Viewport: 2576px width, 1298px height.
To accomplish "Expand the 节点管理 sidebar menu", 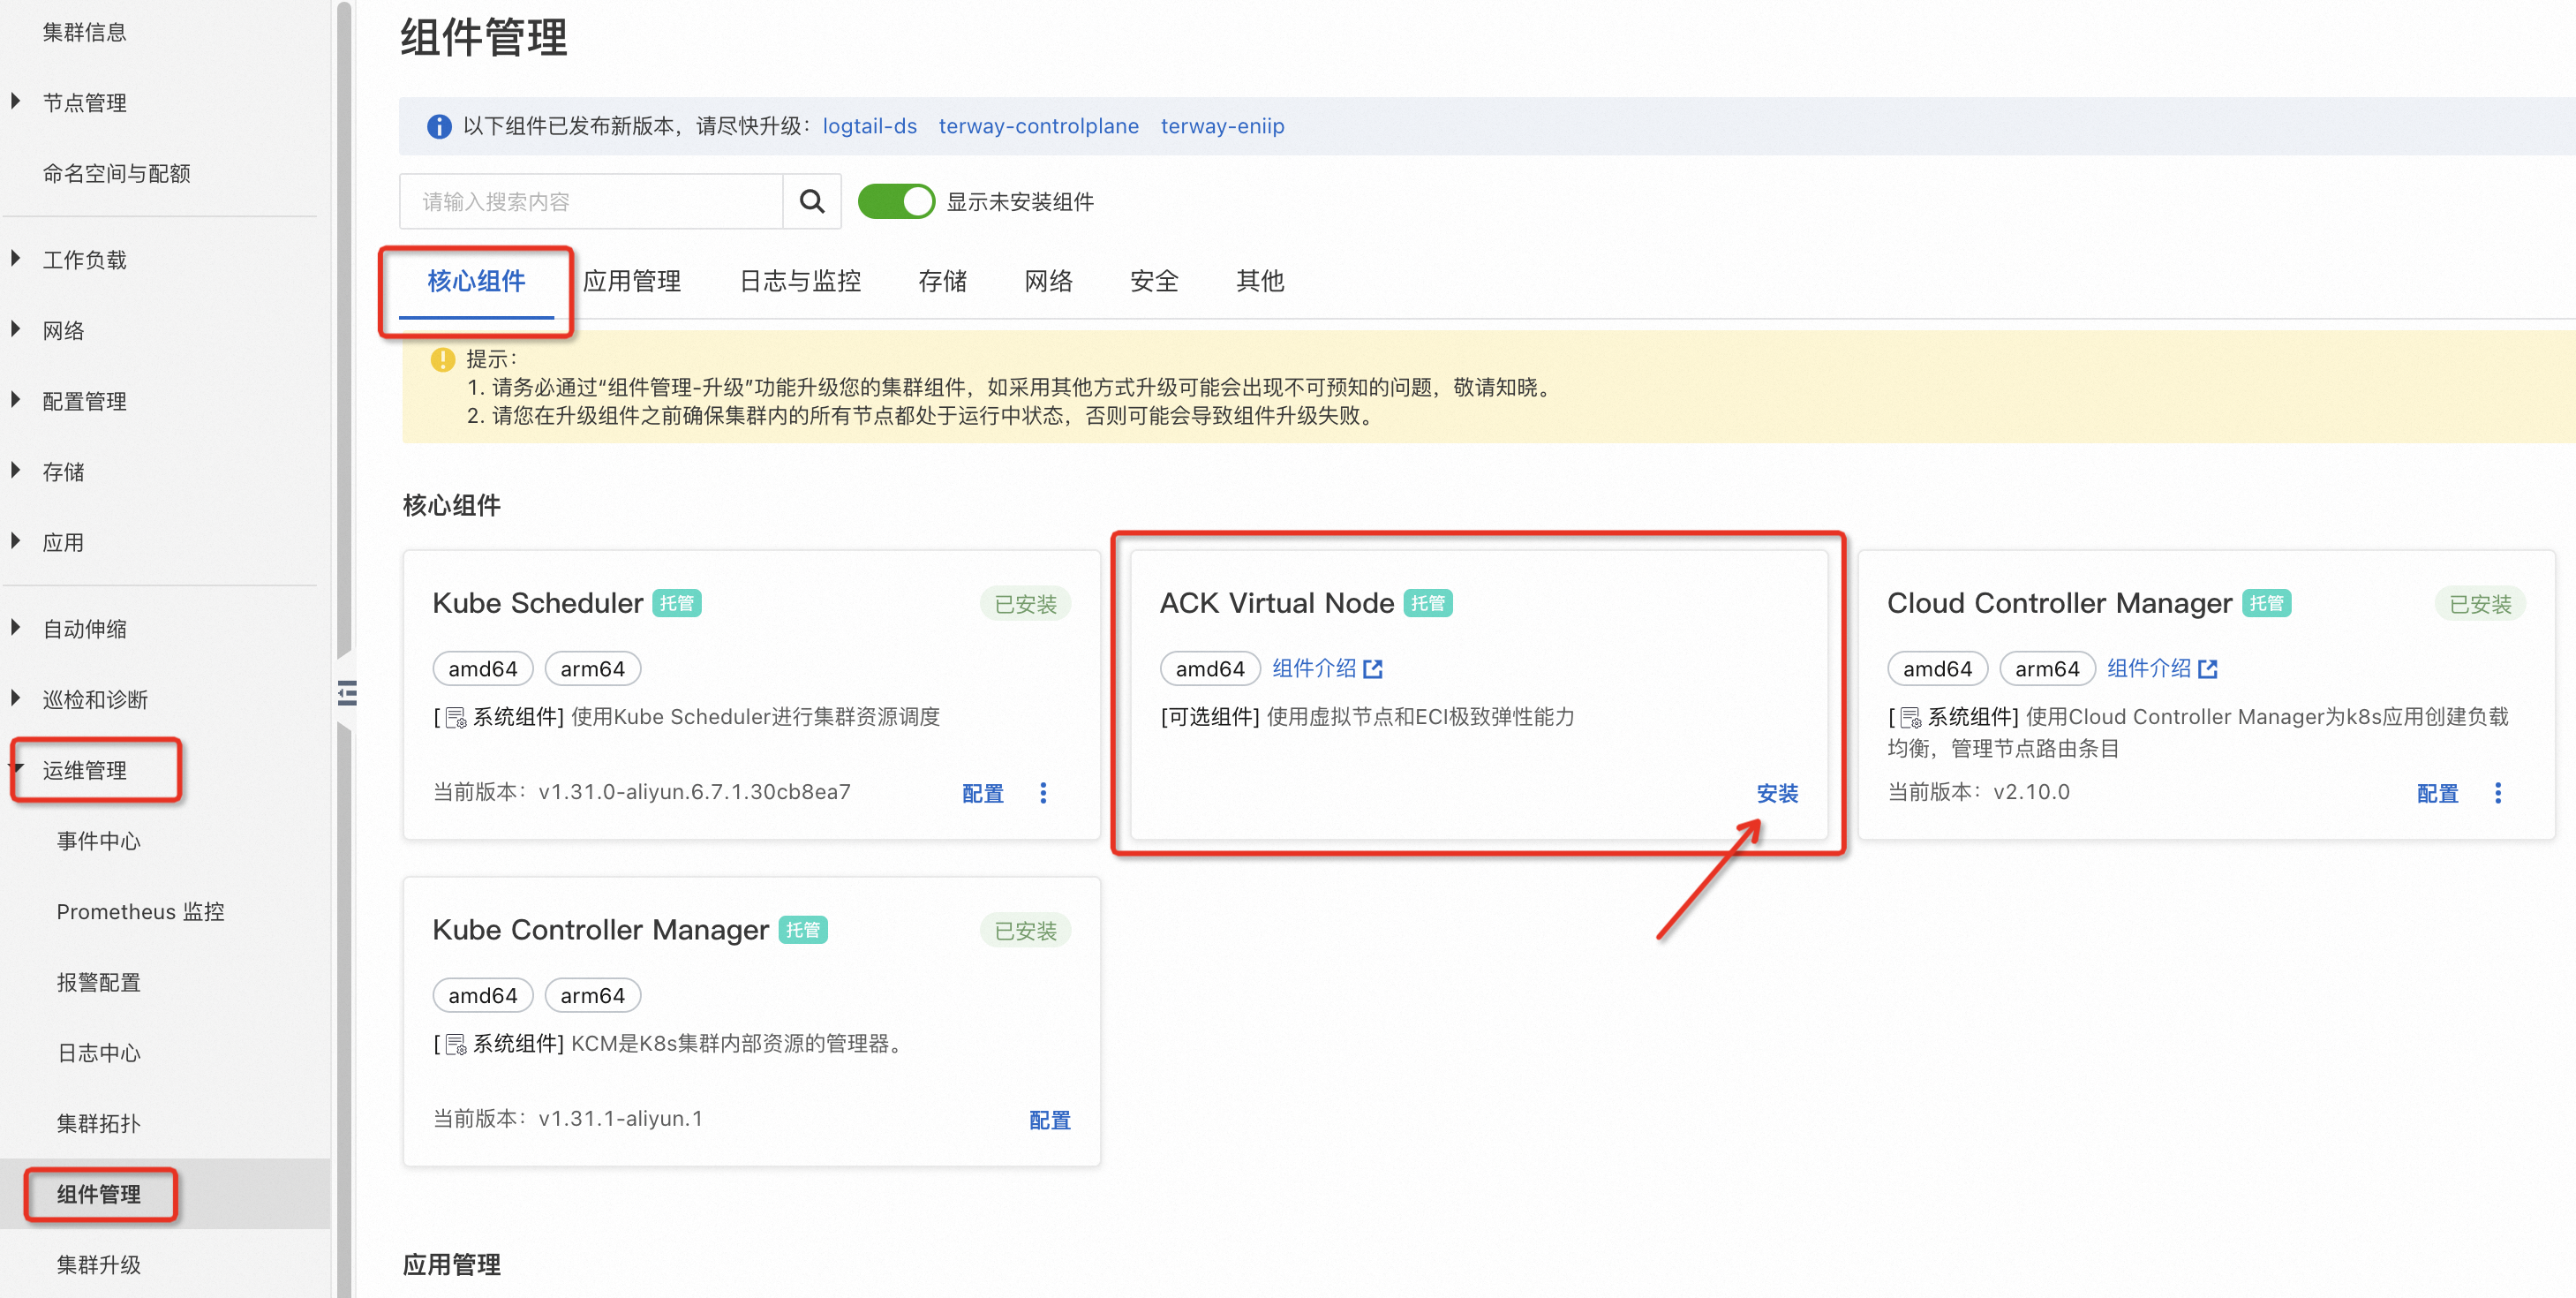I will pyautogui.click(x=84, y=102).
